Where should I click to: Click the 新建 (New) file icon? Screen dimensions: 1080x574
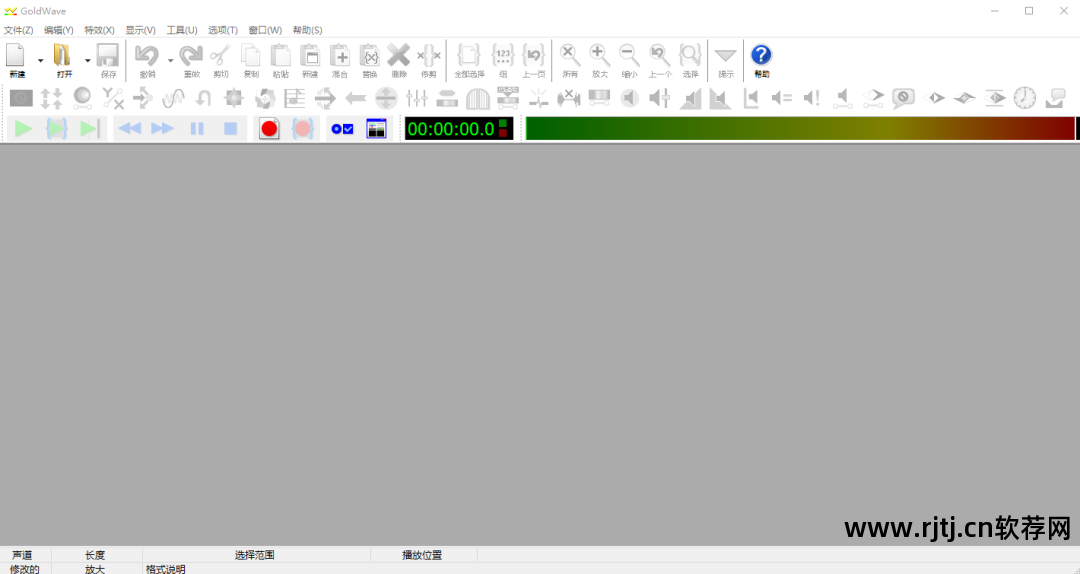click(16, 55)
